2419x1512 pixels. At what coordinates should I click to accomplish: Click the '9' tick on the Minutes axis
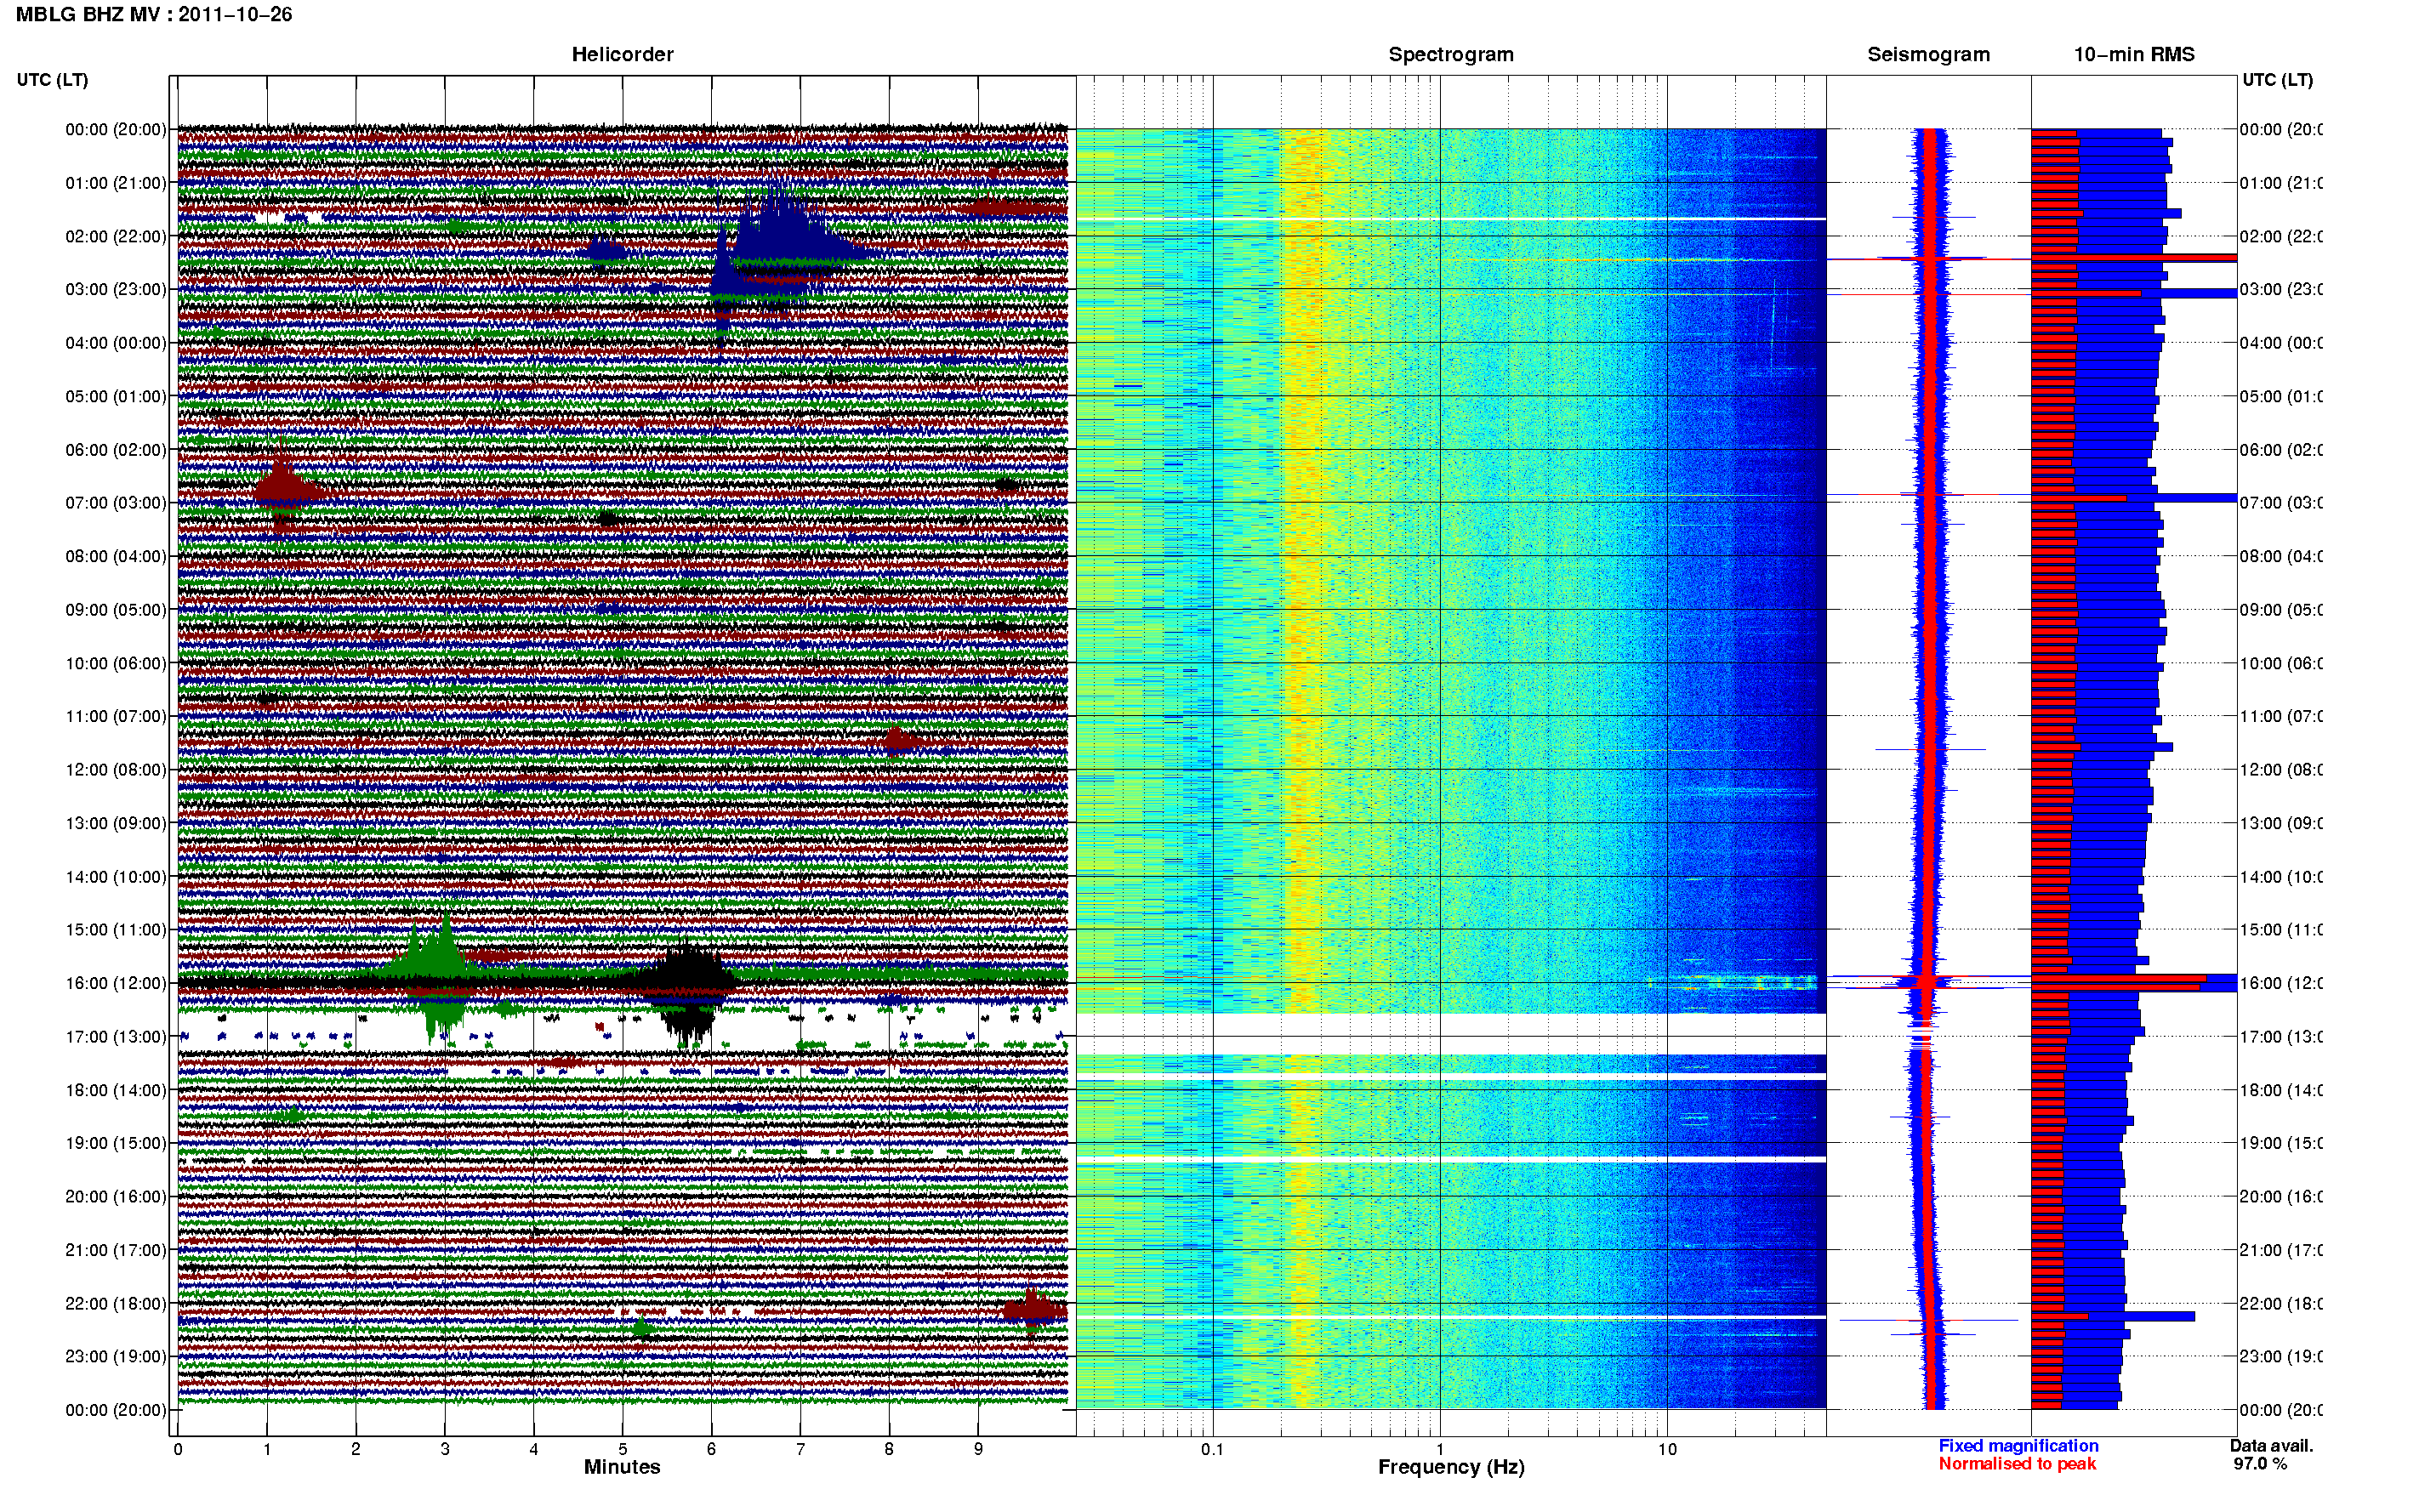coord(978,1449)
